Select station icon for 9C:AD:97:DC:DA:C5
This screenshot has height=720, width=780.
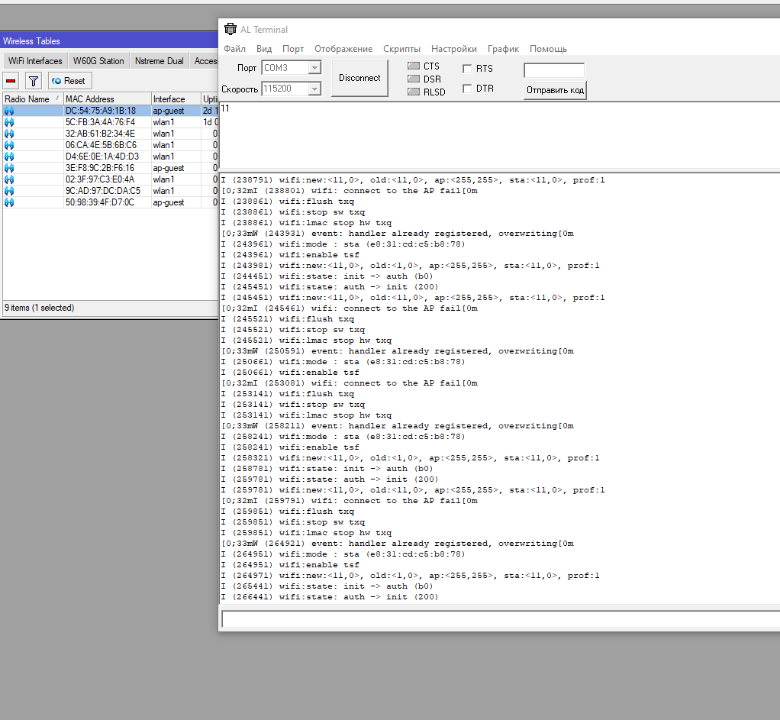(9, 191)
